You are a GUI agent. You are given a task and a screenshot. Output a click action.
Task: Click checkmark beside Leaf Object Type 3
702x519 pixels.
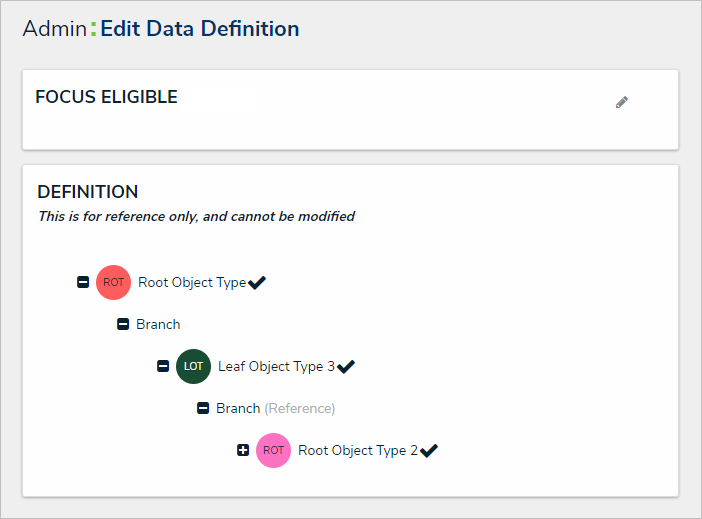coord(346,367)
